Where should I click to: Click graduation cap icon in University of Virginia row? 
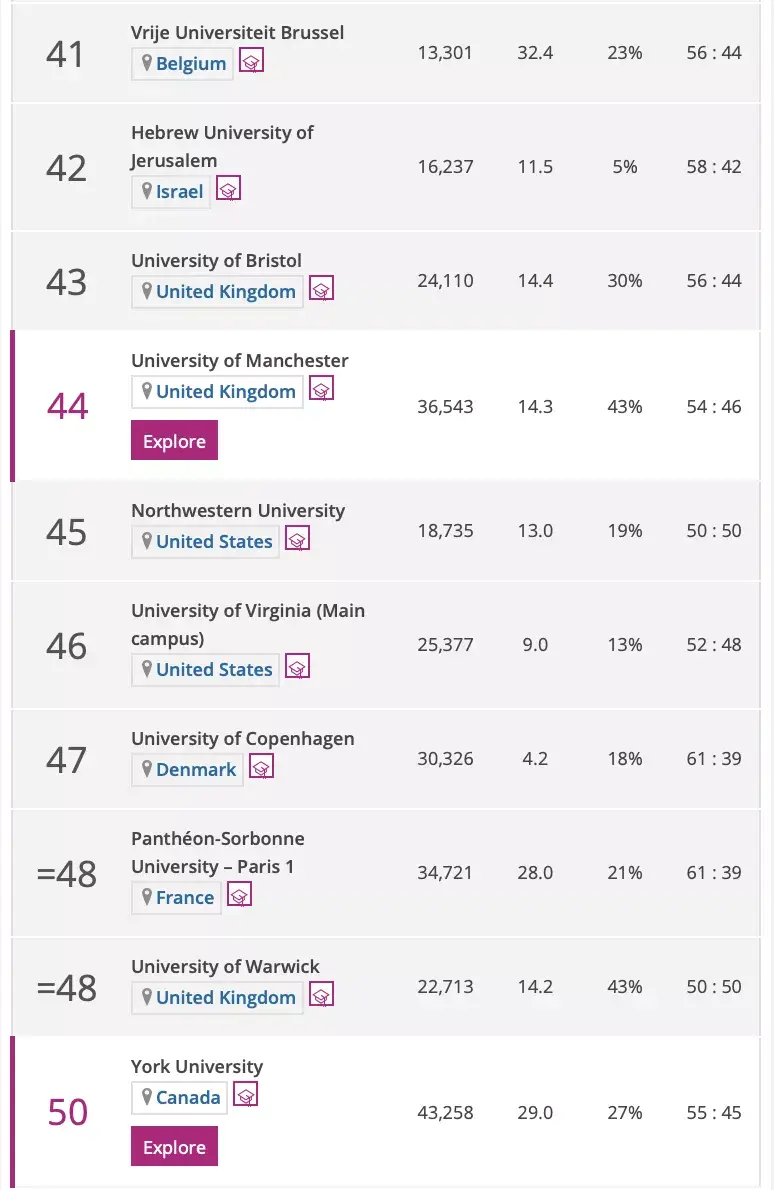(x=297, y=668)
